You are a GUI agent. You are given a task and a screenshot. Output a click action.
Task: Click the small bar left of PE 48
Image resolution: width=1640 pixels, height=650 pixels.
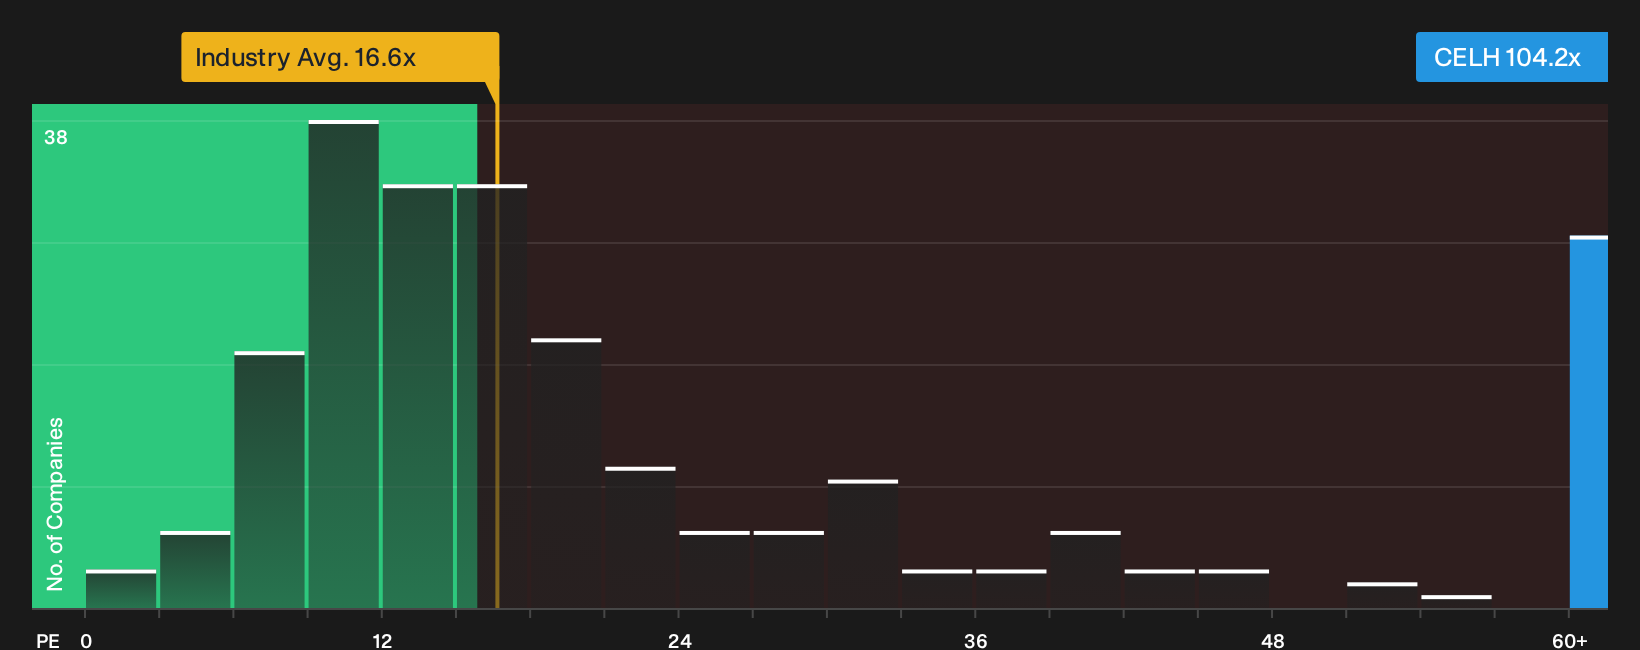(x=1234, y=589)
